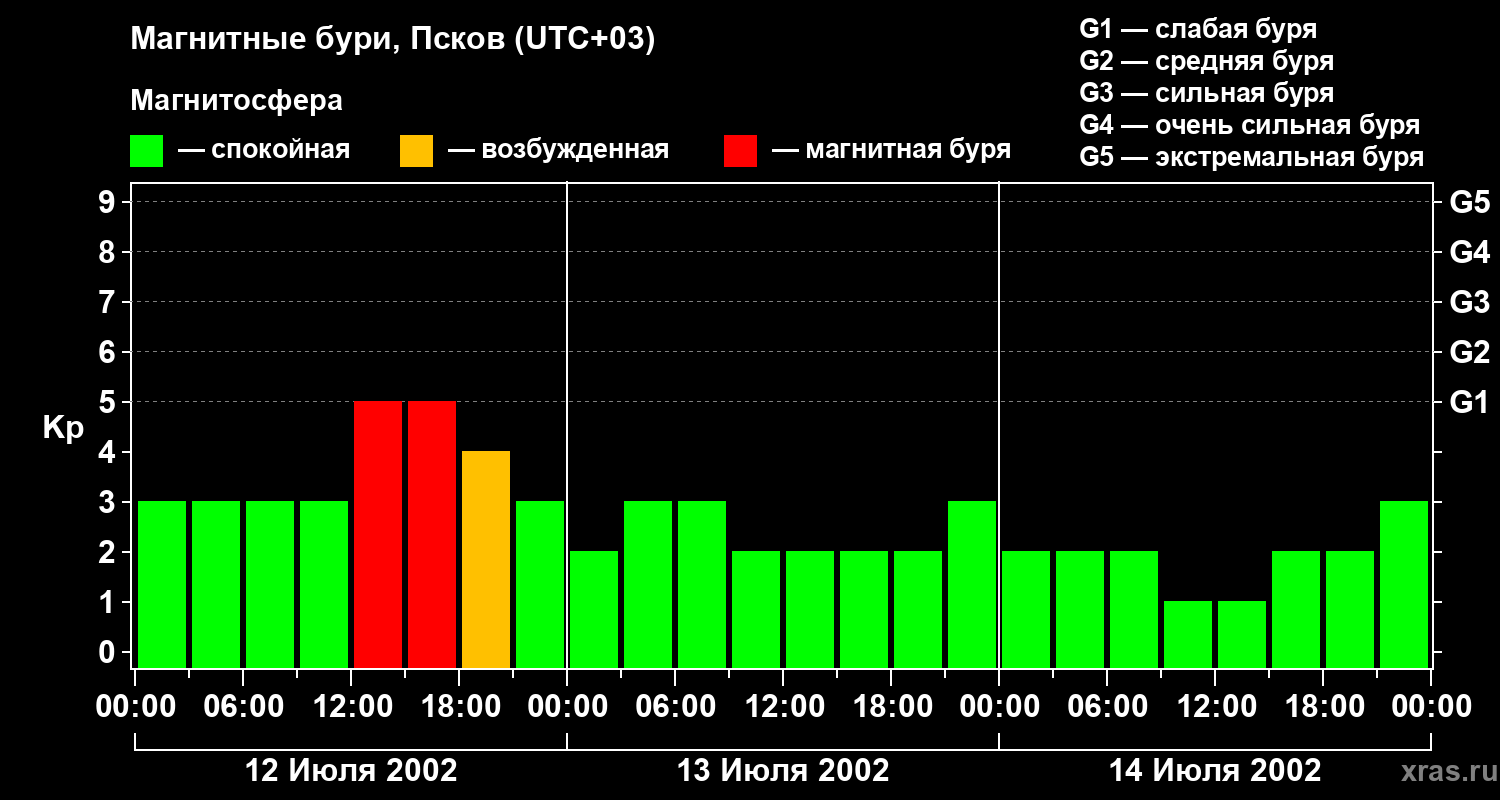Click legend line «G4 — очень сильная буря»
This screenshot has width=1500, height=800.
click(x=1250, y=125)
